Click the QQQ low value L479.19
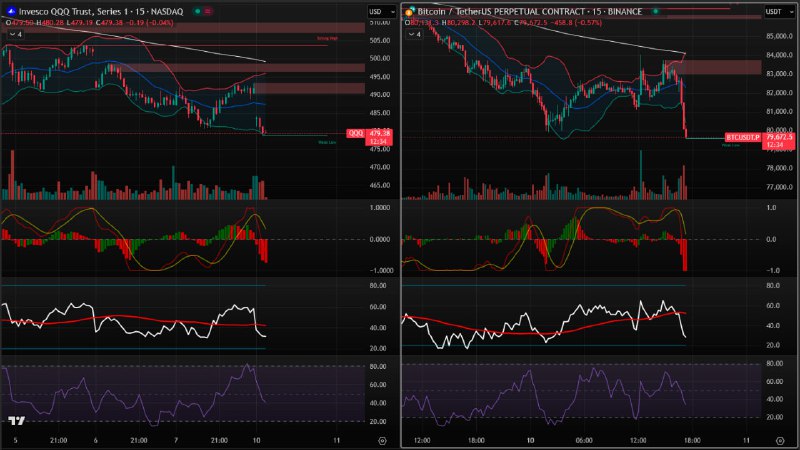The width and height of the screenshot is (800, 450). [81, 22]
